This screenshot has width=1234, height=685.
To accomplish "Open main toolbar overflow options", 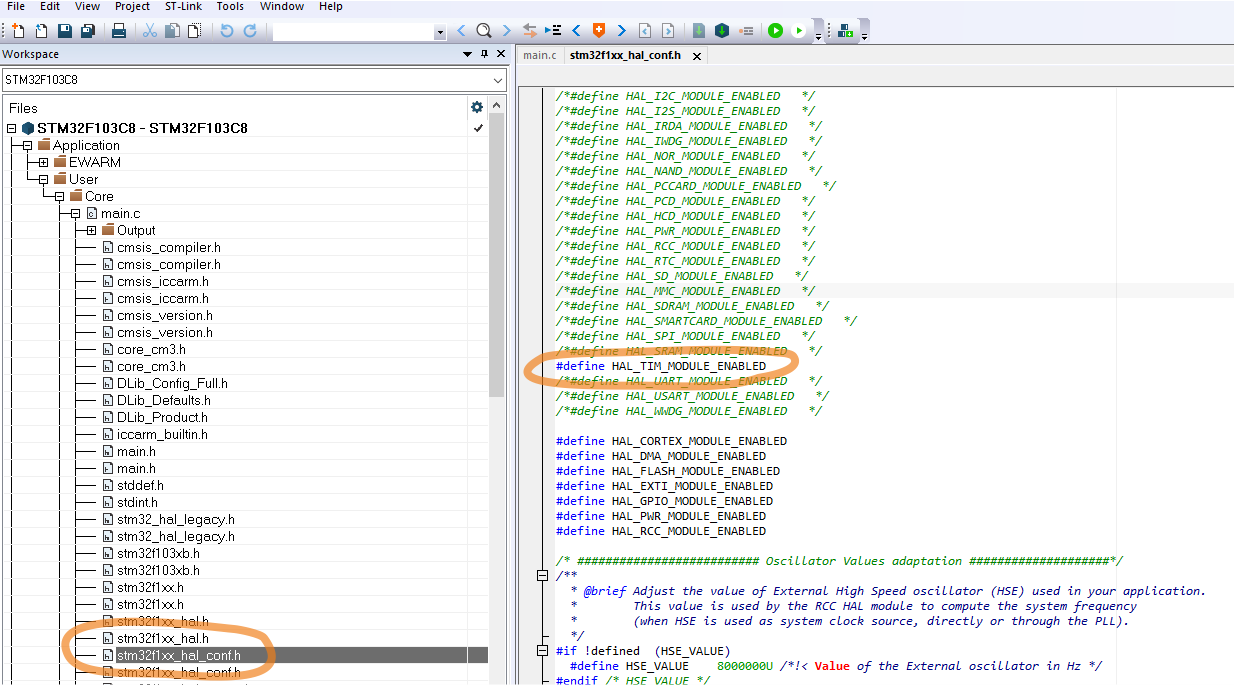I will pyautogui.click(x=818, y=36).
